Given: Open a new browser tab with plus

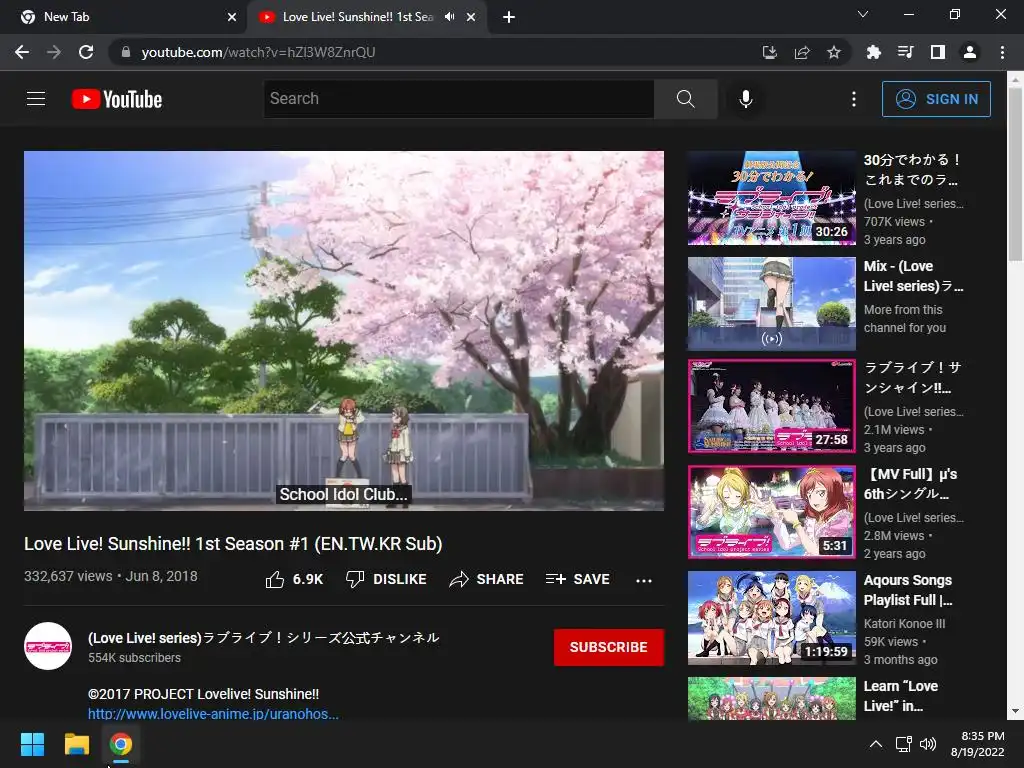Looking at the screenshot, I should (509, 17).
